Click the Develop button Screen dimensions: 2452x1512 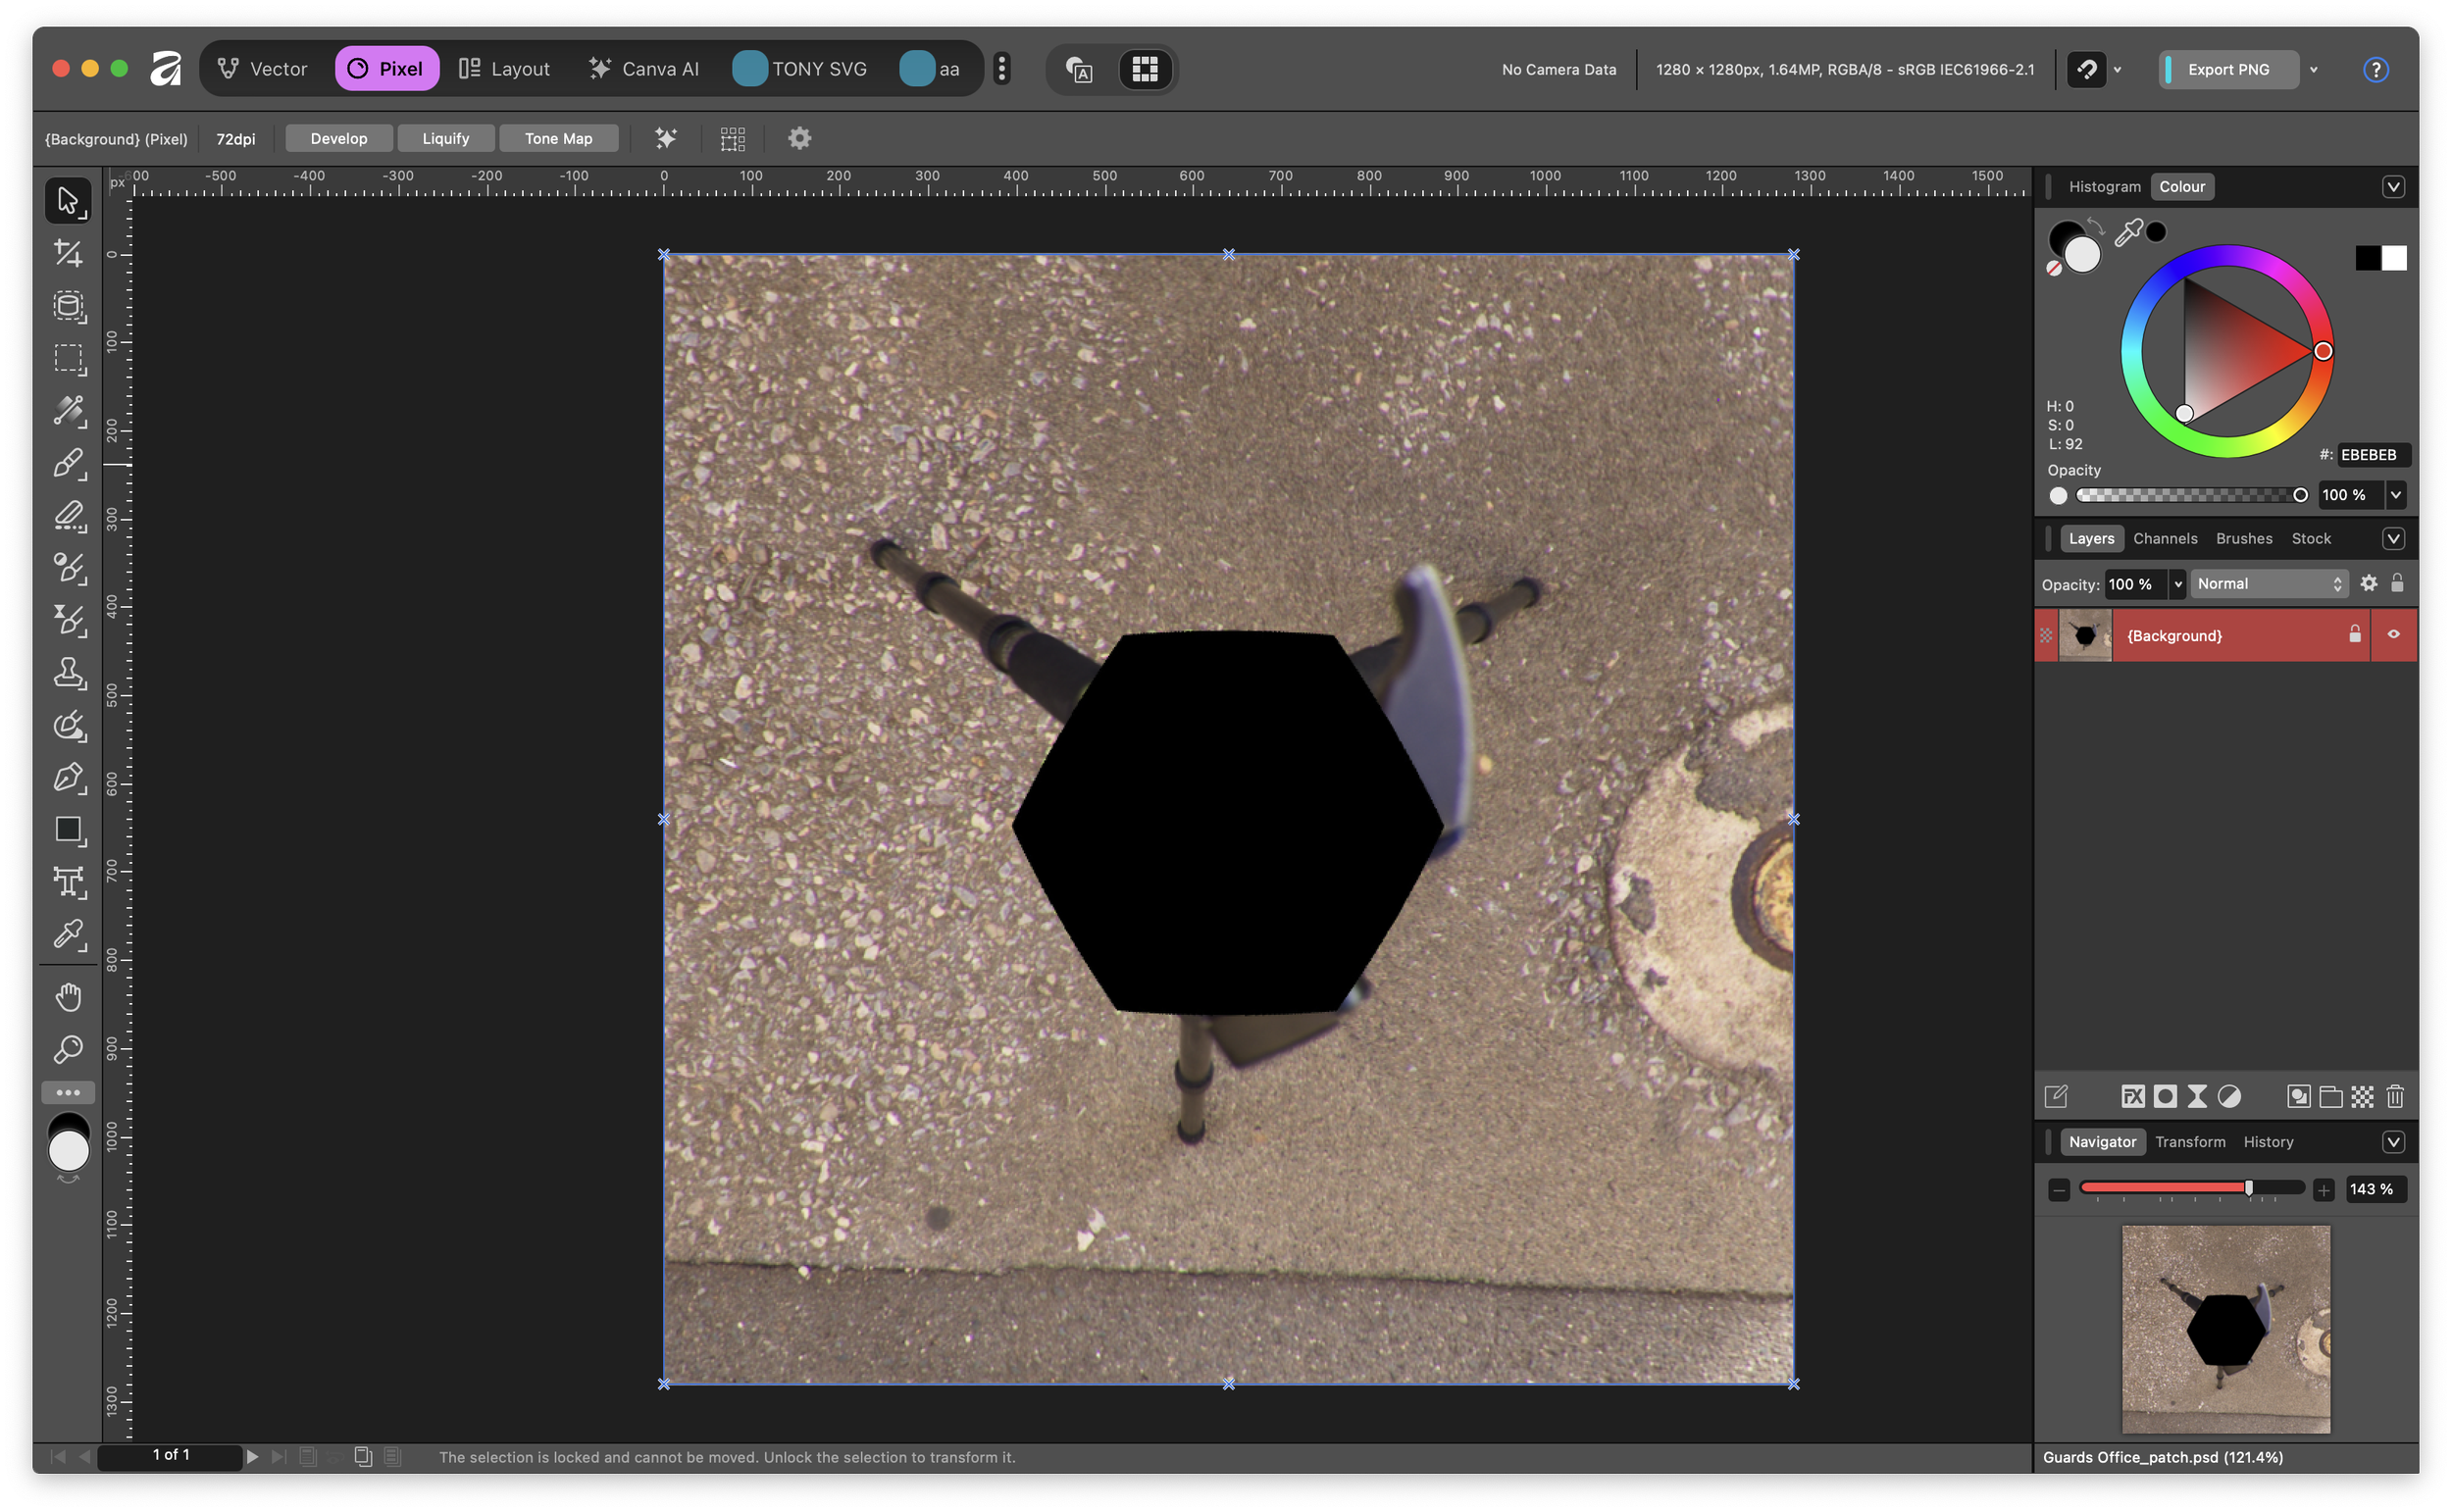[x=338, y=138]
